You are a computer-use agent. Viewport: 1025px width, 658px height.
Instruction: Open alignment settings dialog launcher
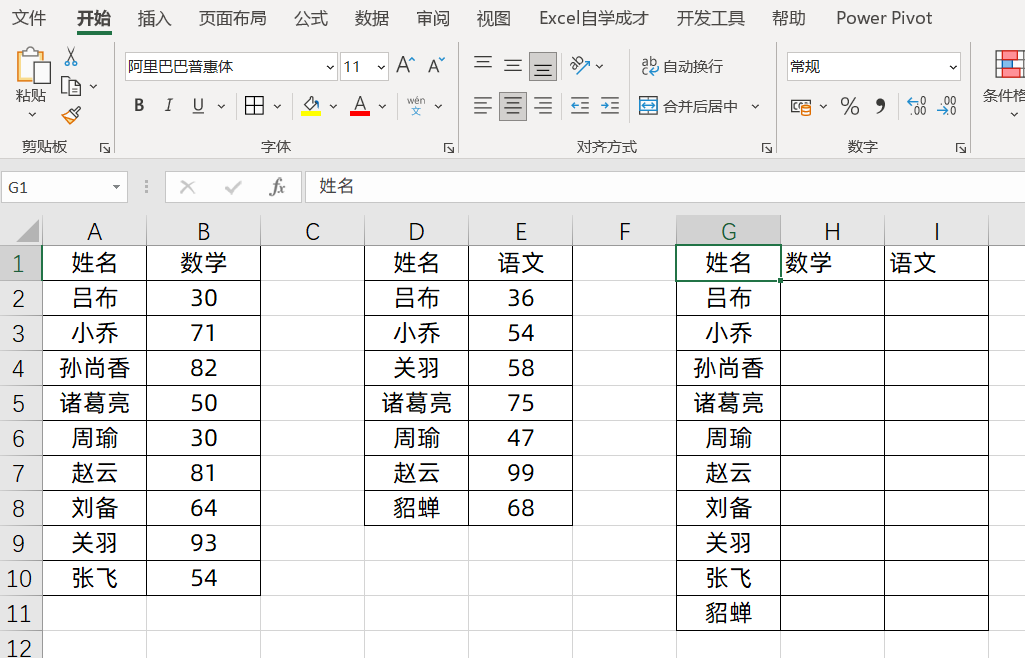pyautogui.click(x=767, y=148)
